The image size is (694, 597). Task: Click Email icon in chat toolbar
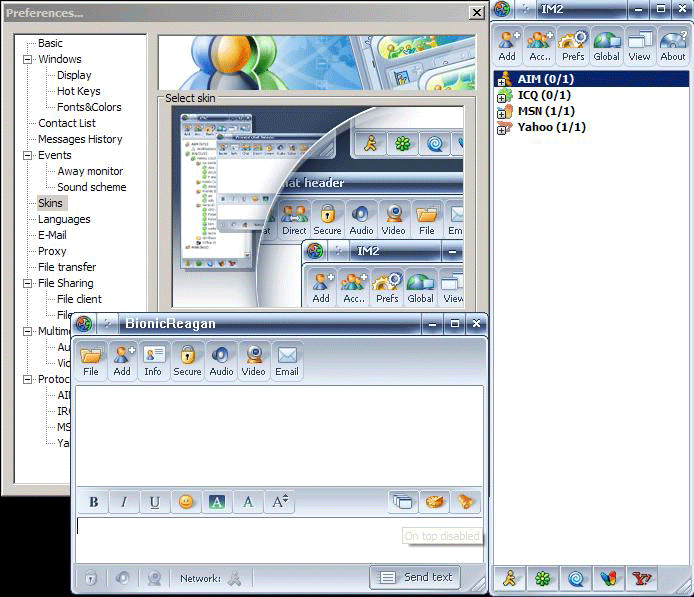(x=287, y=361)
